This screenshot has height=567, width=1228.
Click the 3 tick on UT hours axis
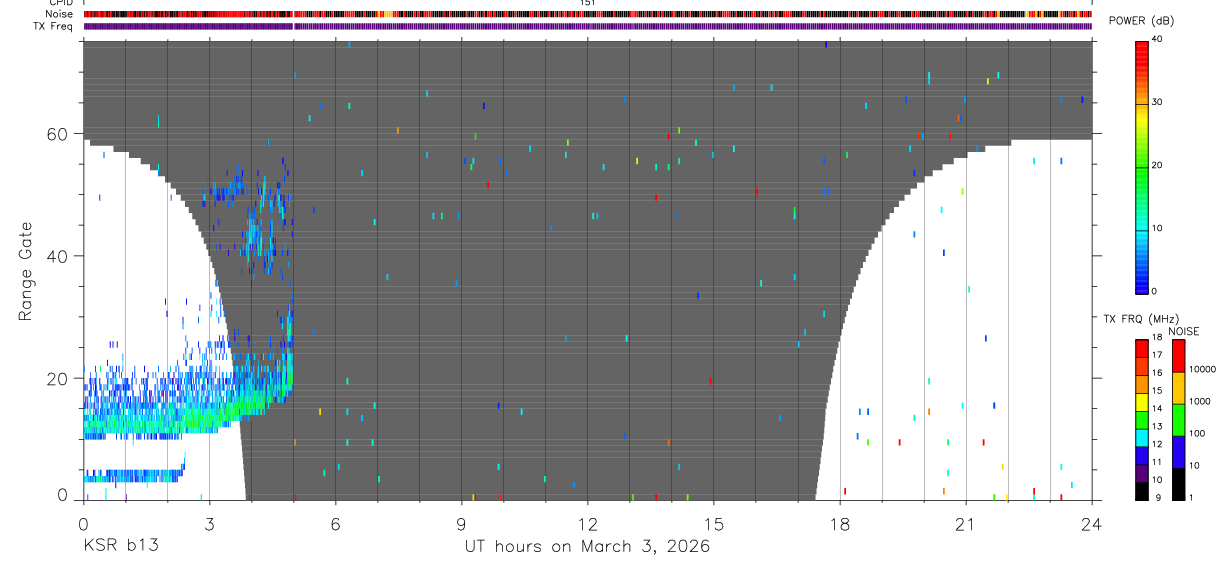(209, 523)
